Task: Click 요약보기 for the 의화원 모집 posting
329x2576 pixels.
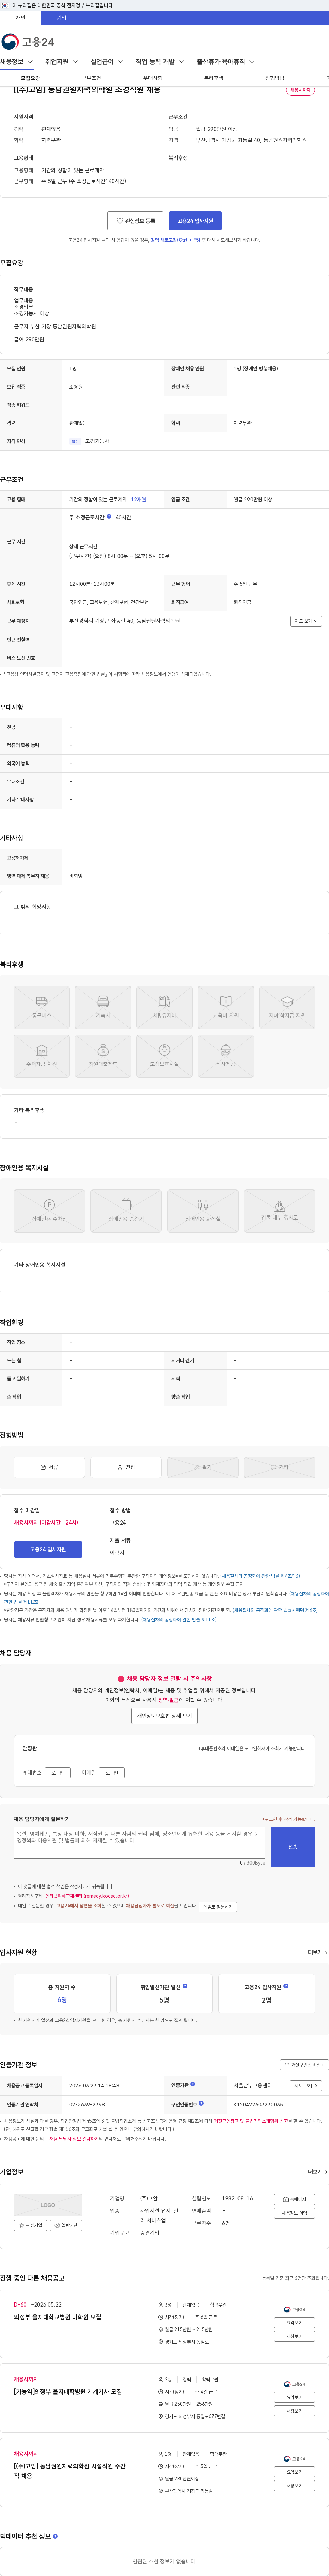Action: click(x=294, y=2323)
